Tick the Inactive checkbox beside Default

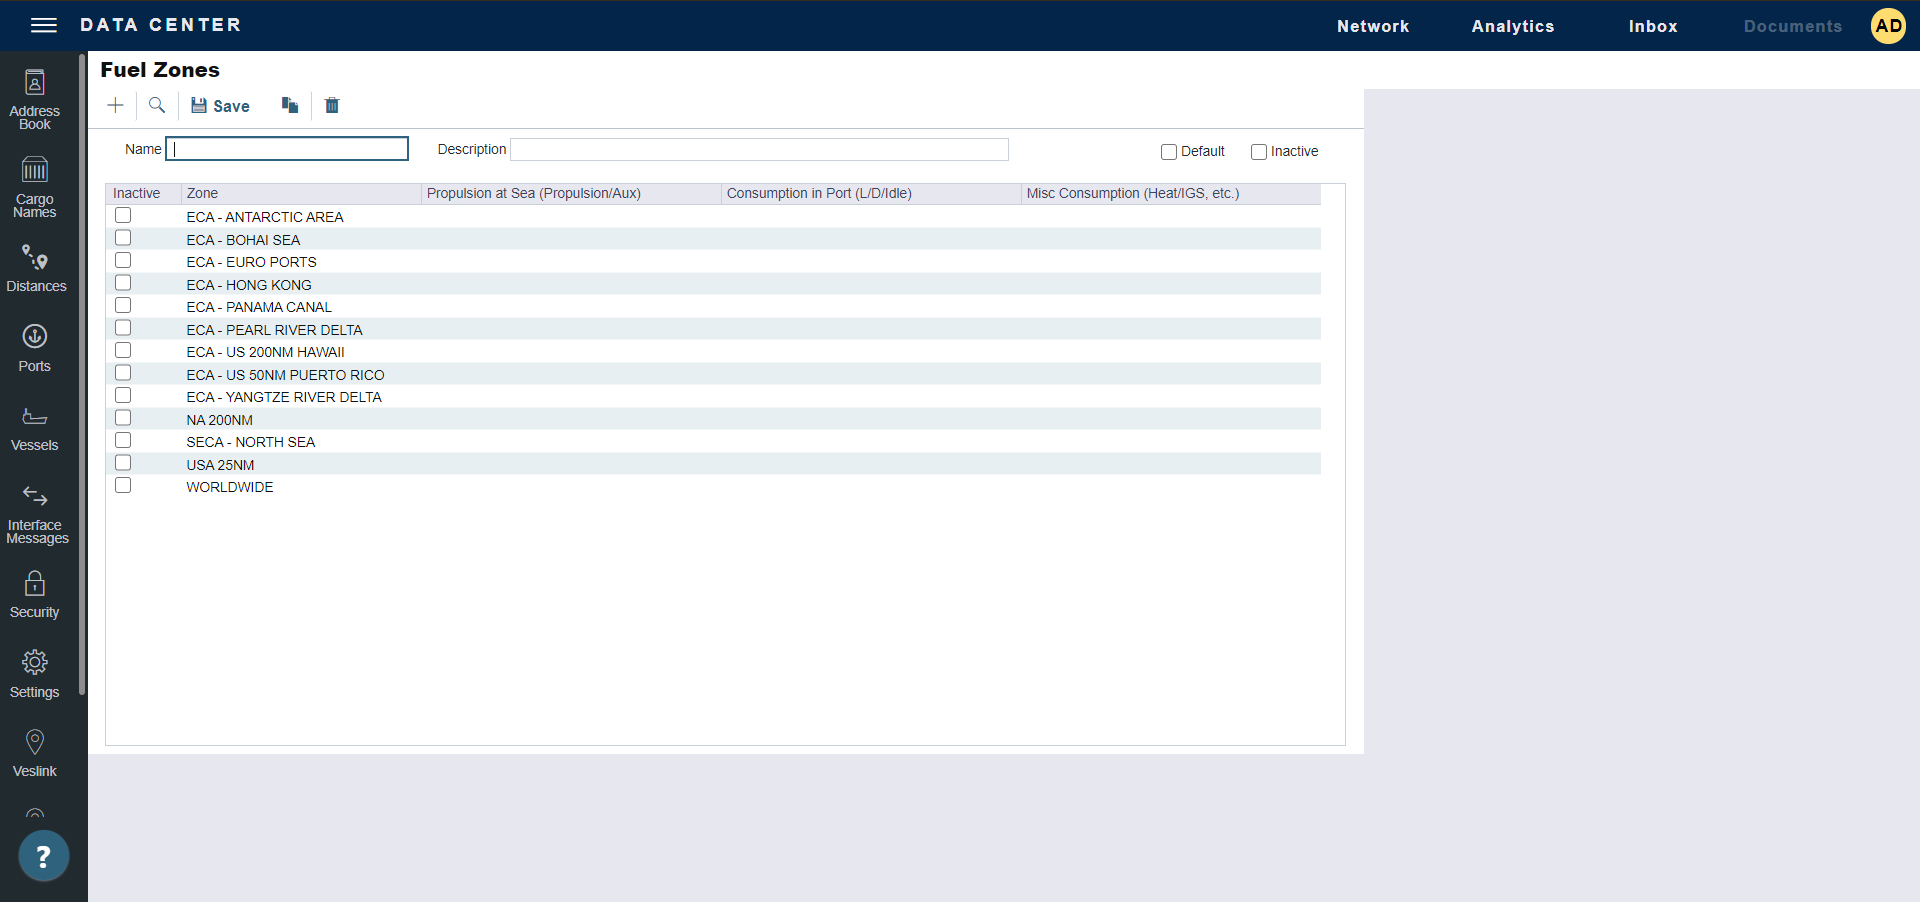pos(1259,152)
